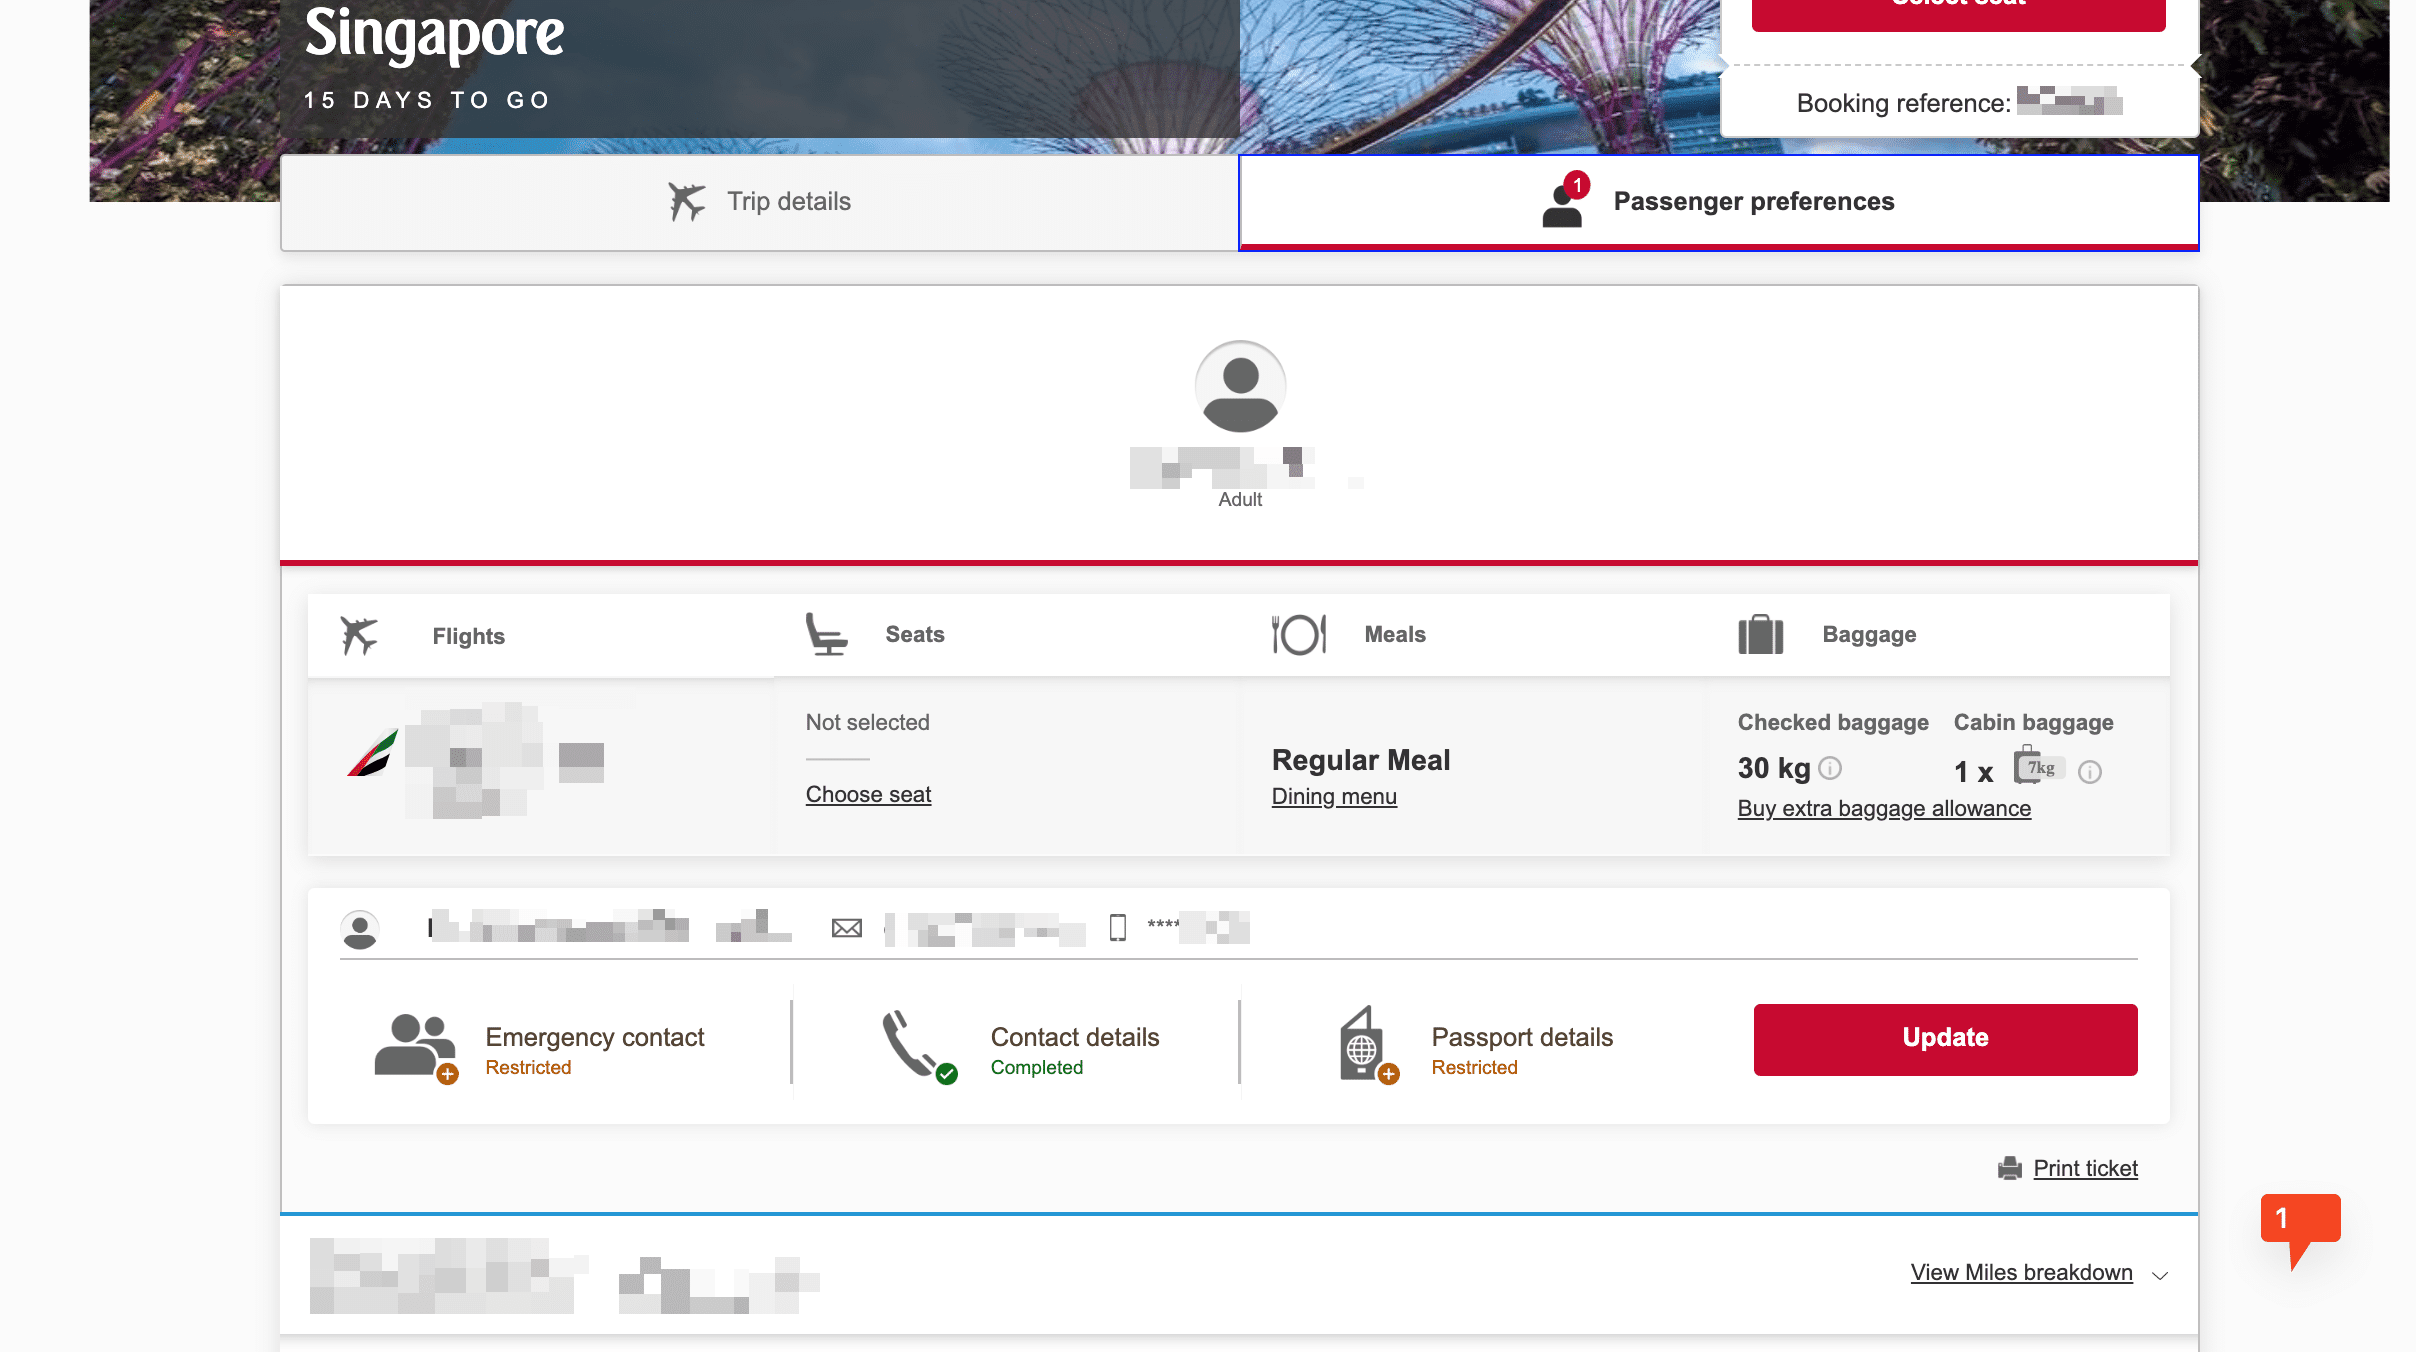Expand Miles breakdown chevron
This screenshot has width=2416, height=1352.
[x=2160, y=1275]
